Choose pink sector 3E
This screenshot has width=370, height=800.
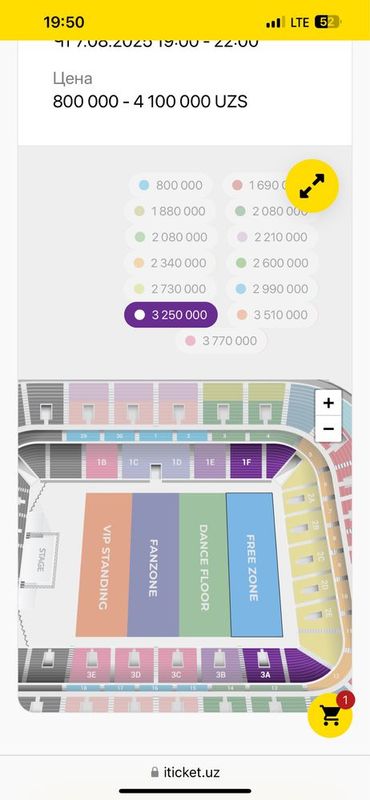point(91,665)
